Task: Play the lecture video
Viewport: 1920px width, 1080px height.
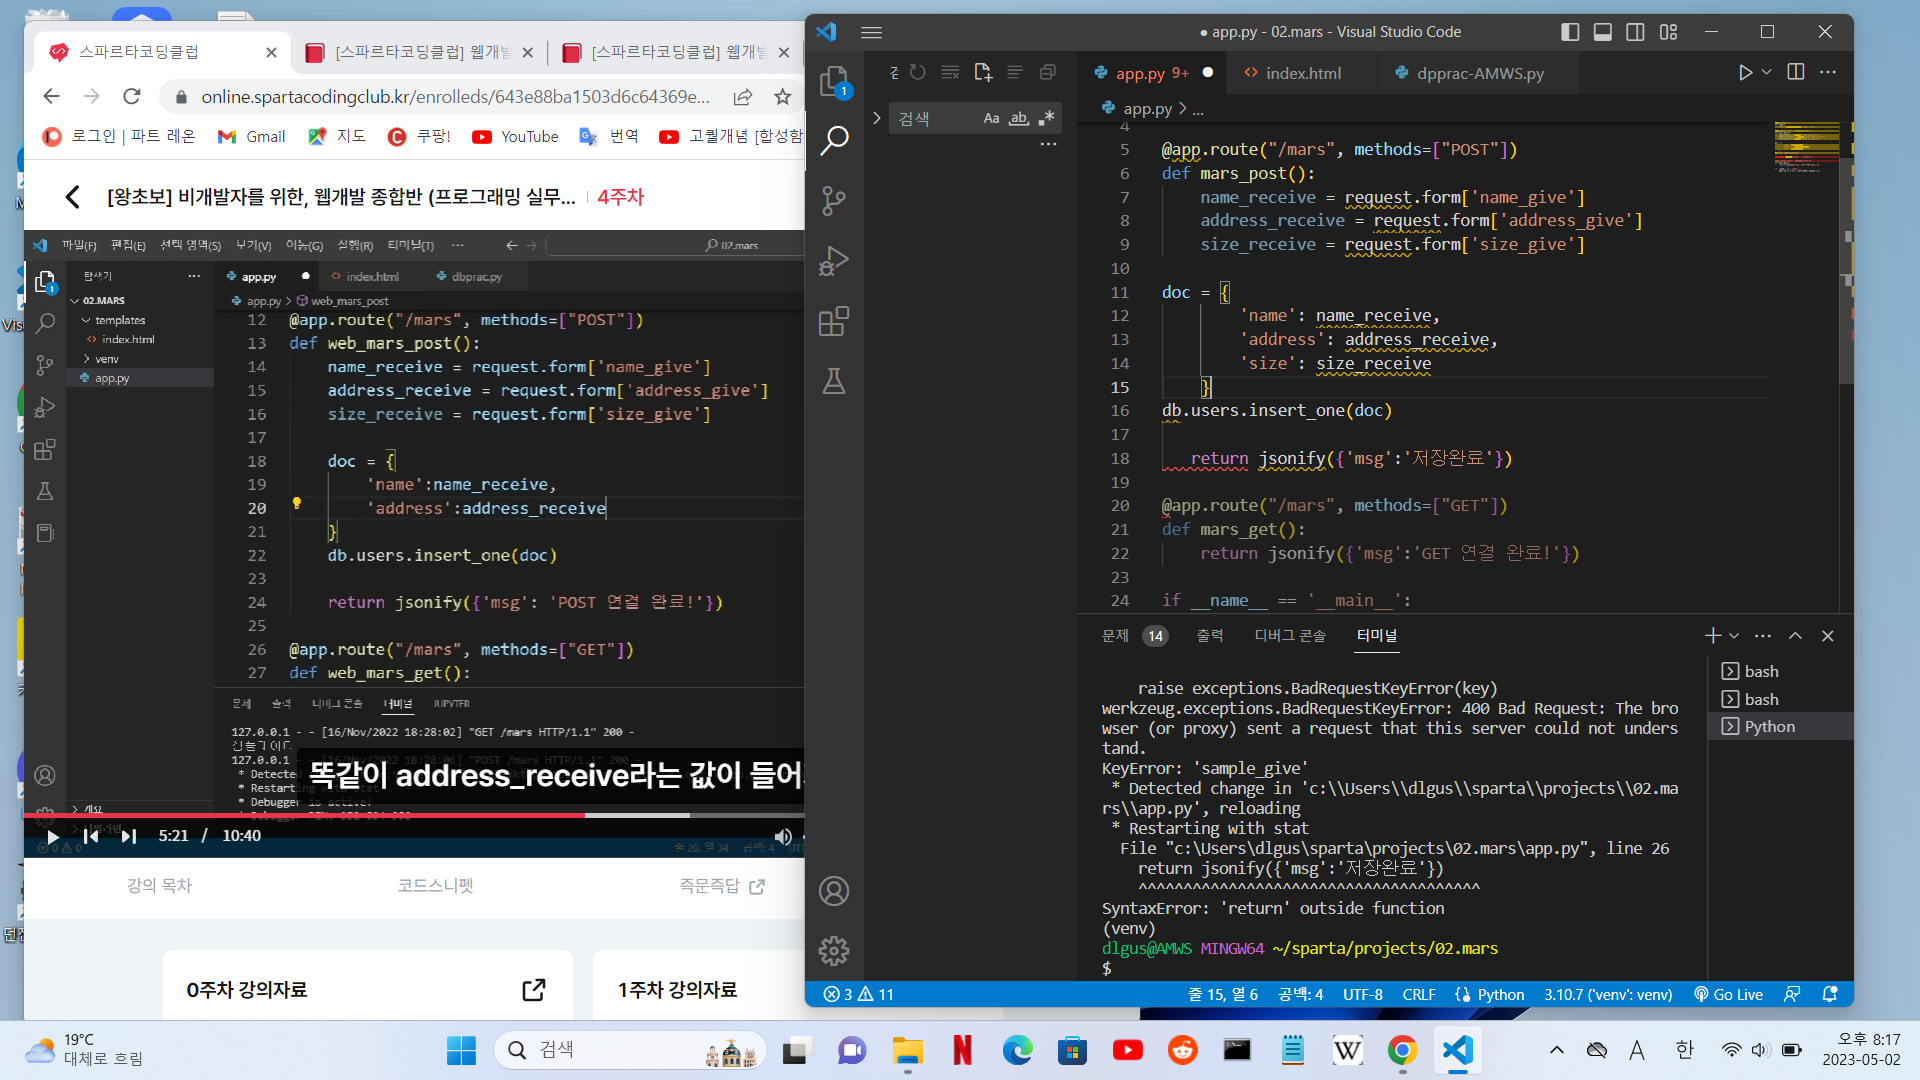Action: pos(52,836)
